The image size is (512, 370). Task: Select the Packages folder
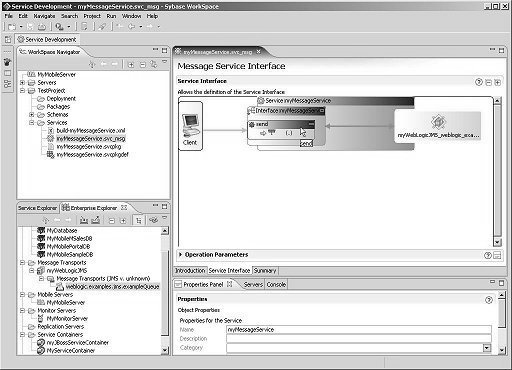(58, 107)
